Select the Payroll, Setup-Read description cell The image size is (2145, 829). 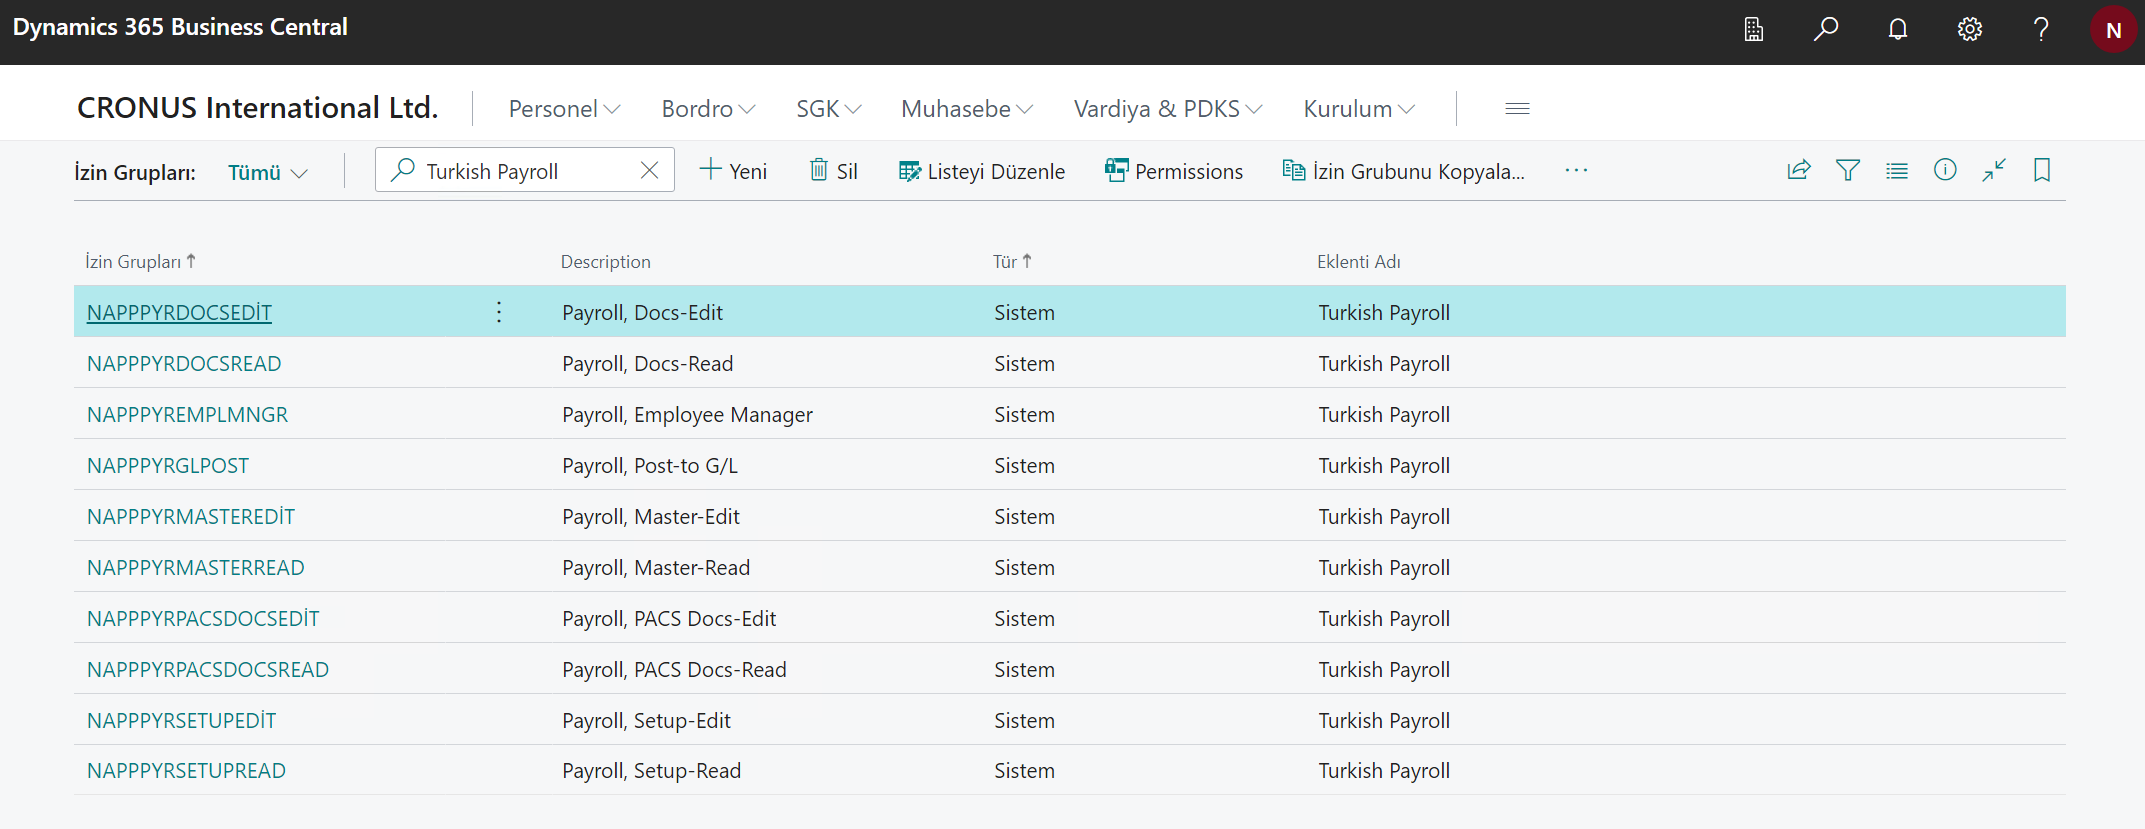tap(651, 770)
